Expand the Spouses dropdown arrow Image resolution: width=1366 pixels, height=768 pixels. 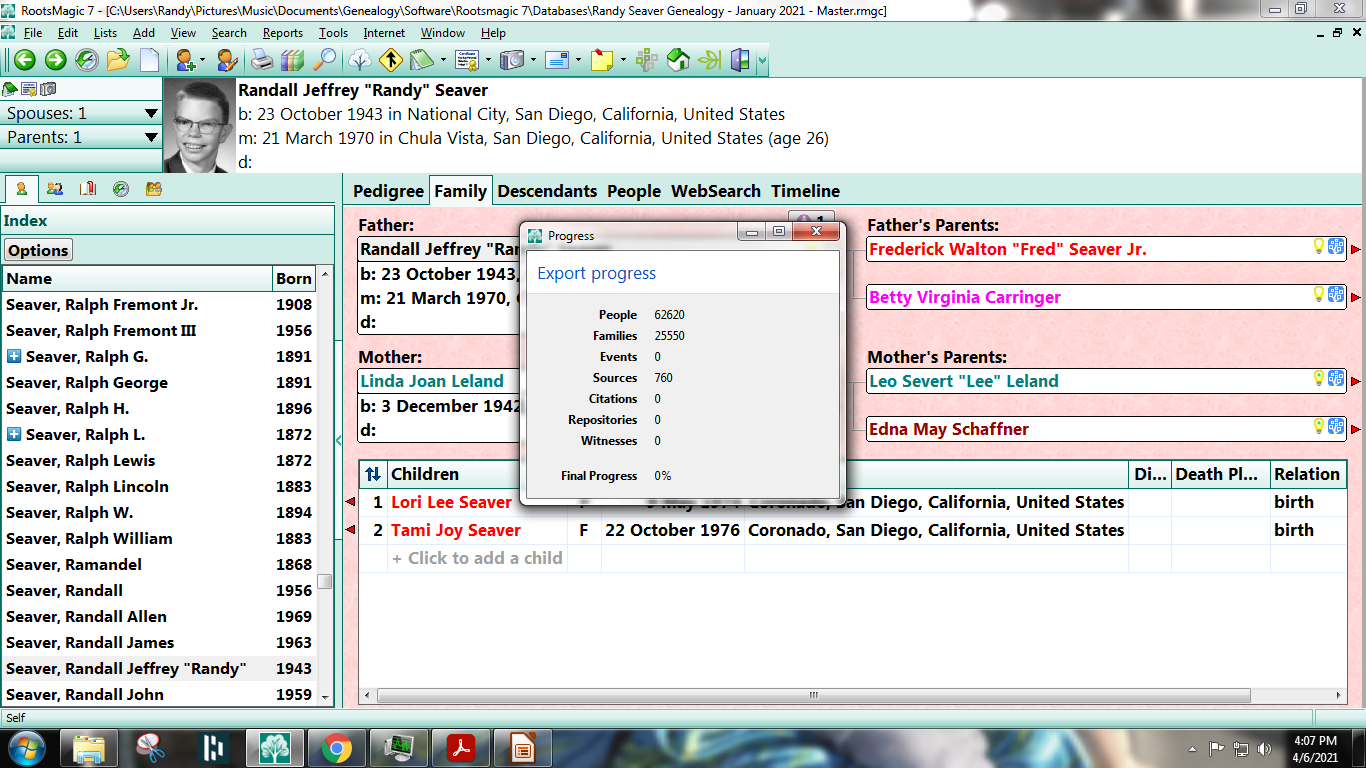[x=149, y=114]
